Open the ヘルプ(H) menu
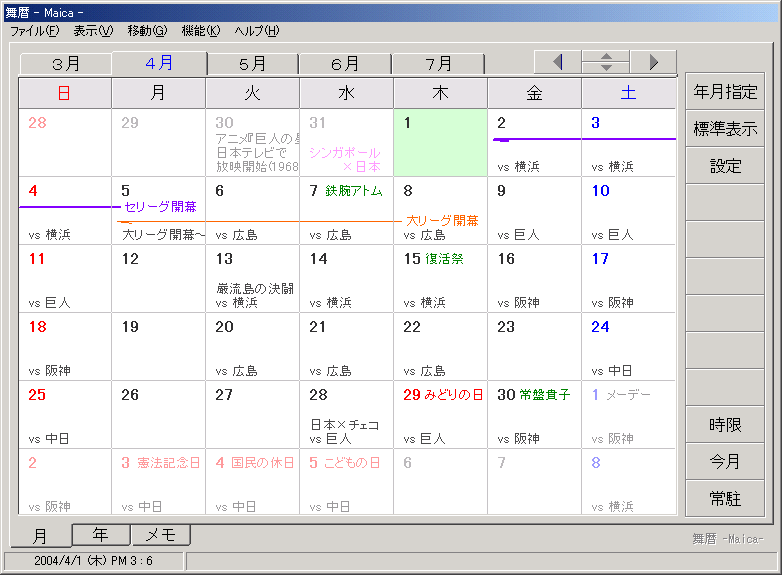Viewport: 782px width, 575px height. click(x=257, y=31)
